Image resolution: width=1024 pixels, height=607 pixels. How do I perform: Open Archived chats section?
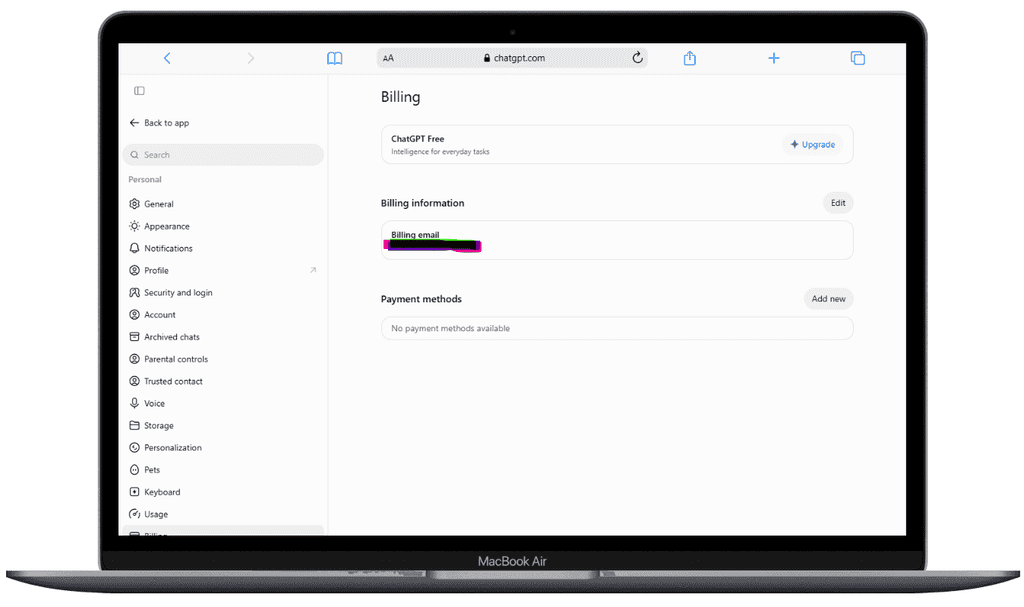pyautogui.click(x=223, y=337)
